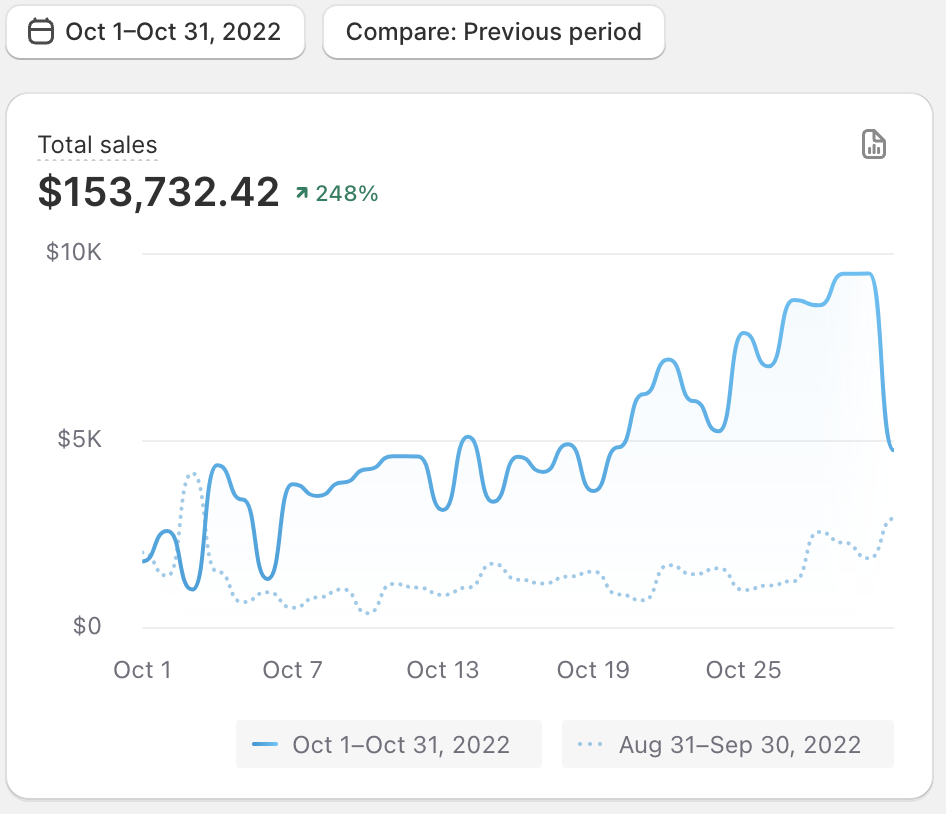
Task: Toggle the Aug 31–Sep 30, 2022 legend series
Action: 728,744
